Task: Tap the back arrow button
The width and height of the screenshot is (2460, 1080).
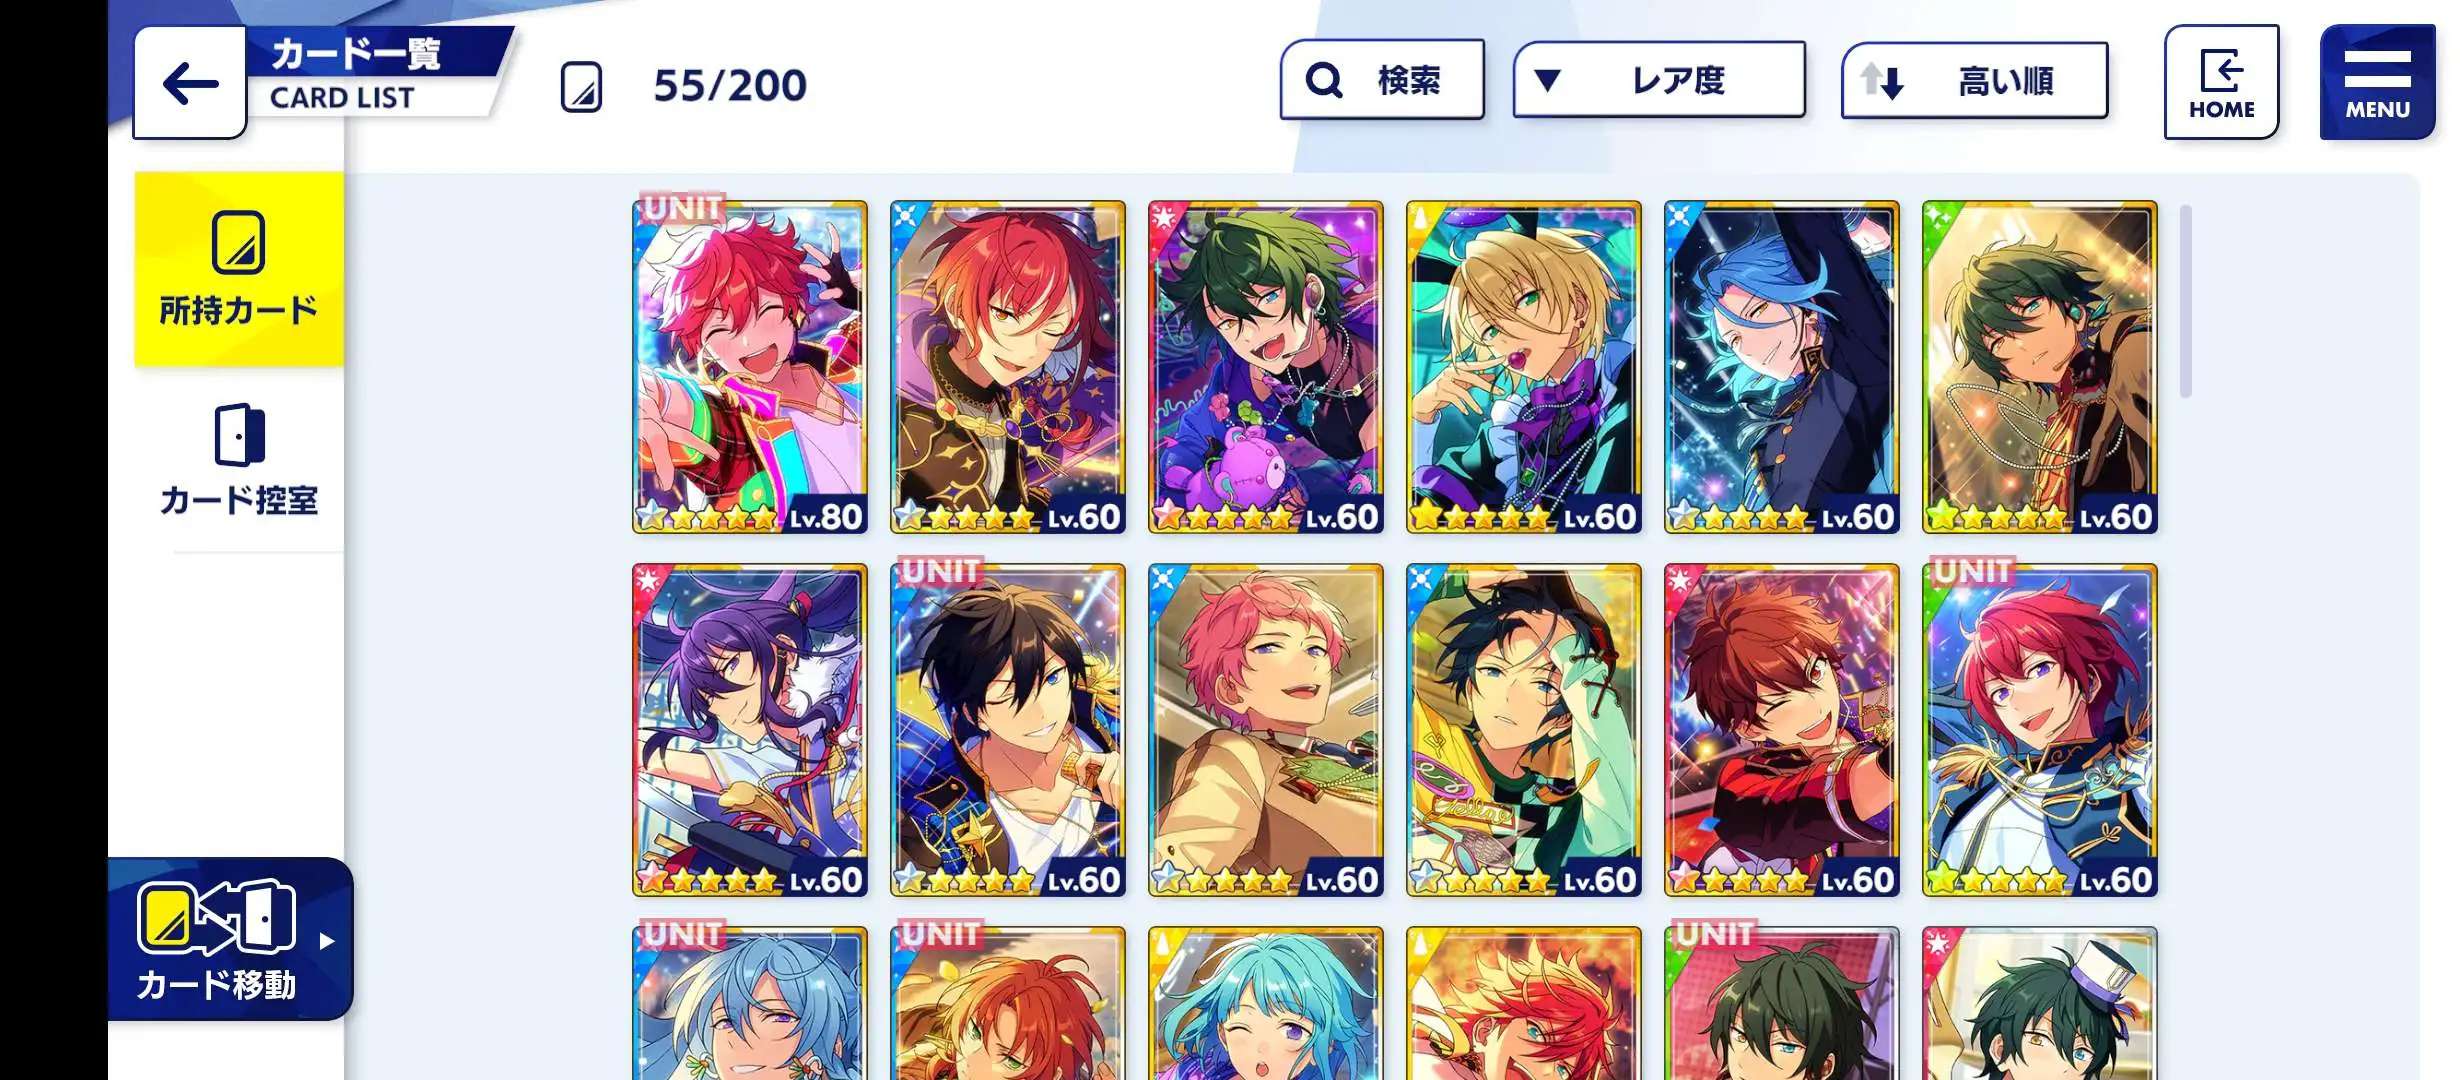Action: point(190,83)
